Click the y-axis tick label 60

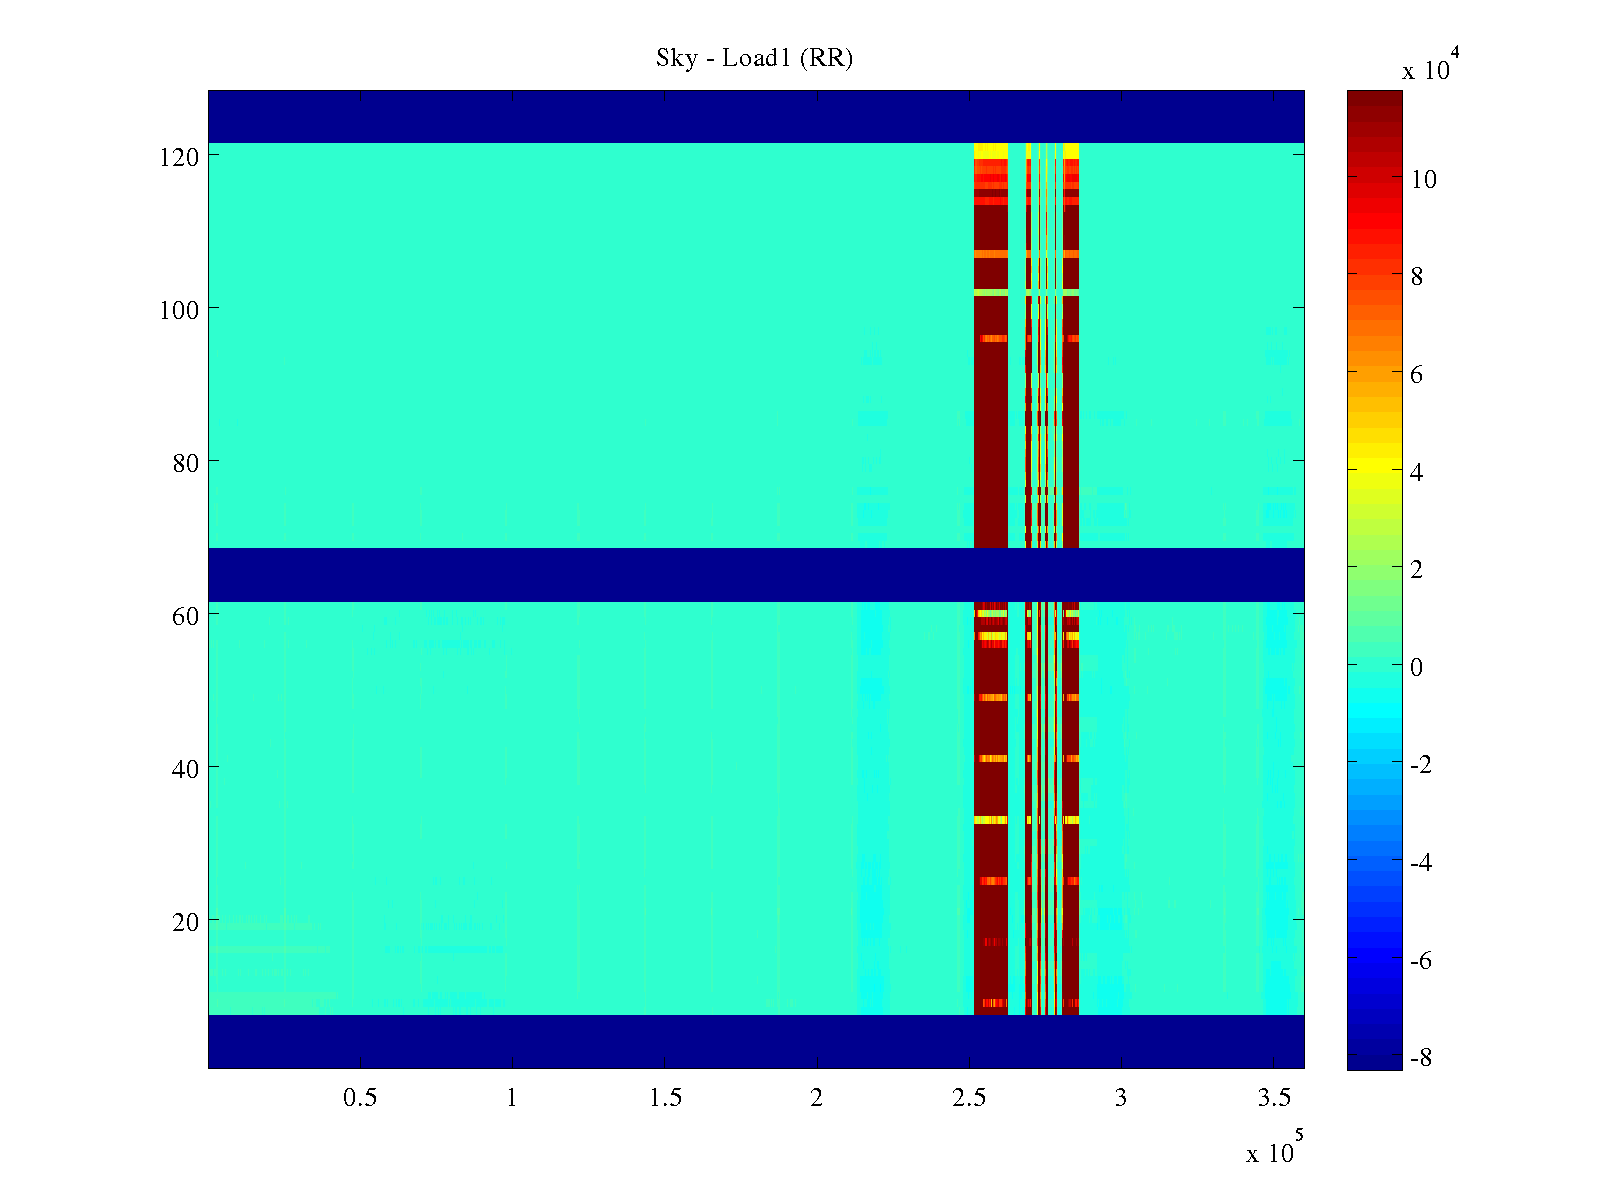point(186,615)
